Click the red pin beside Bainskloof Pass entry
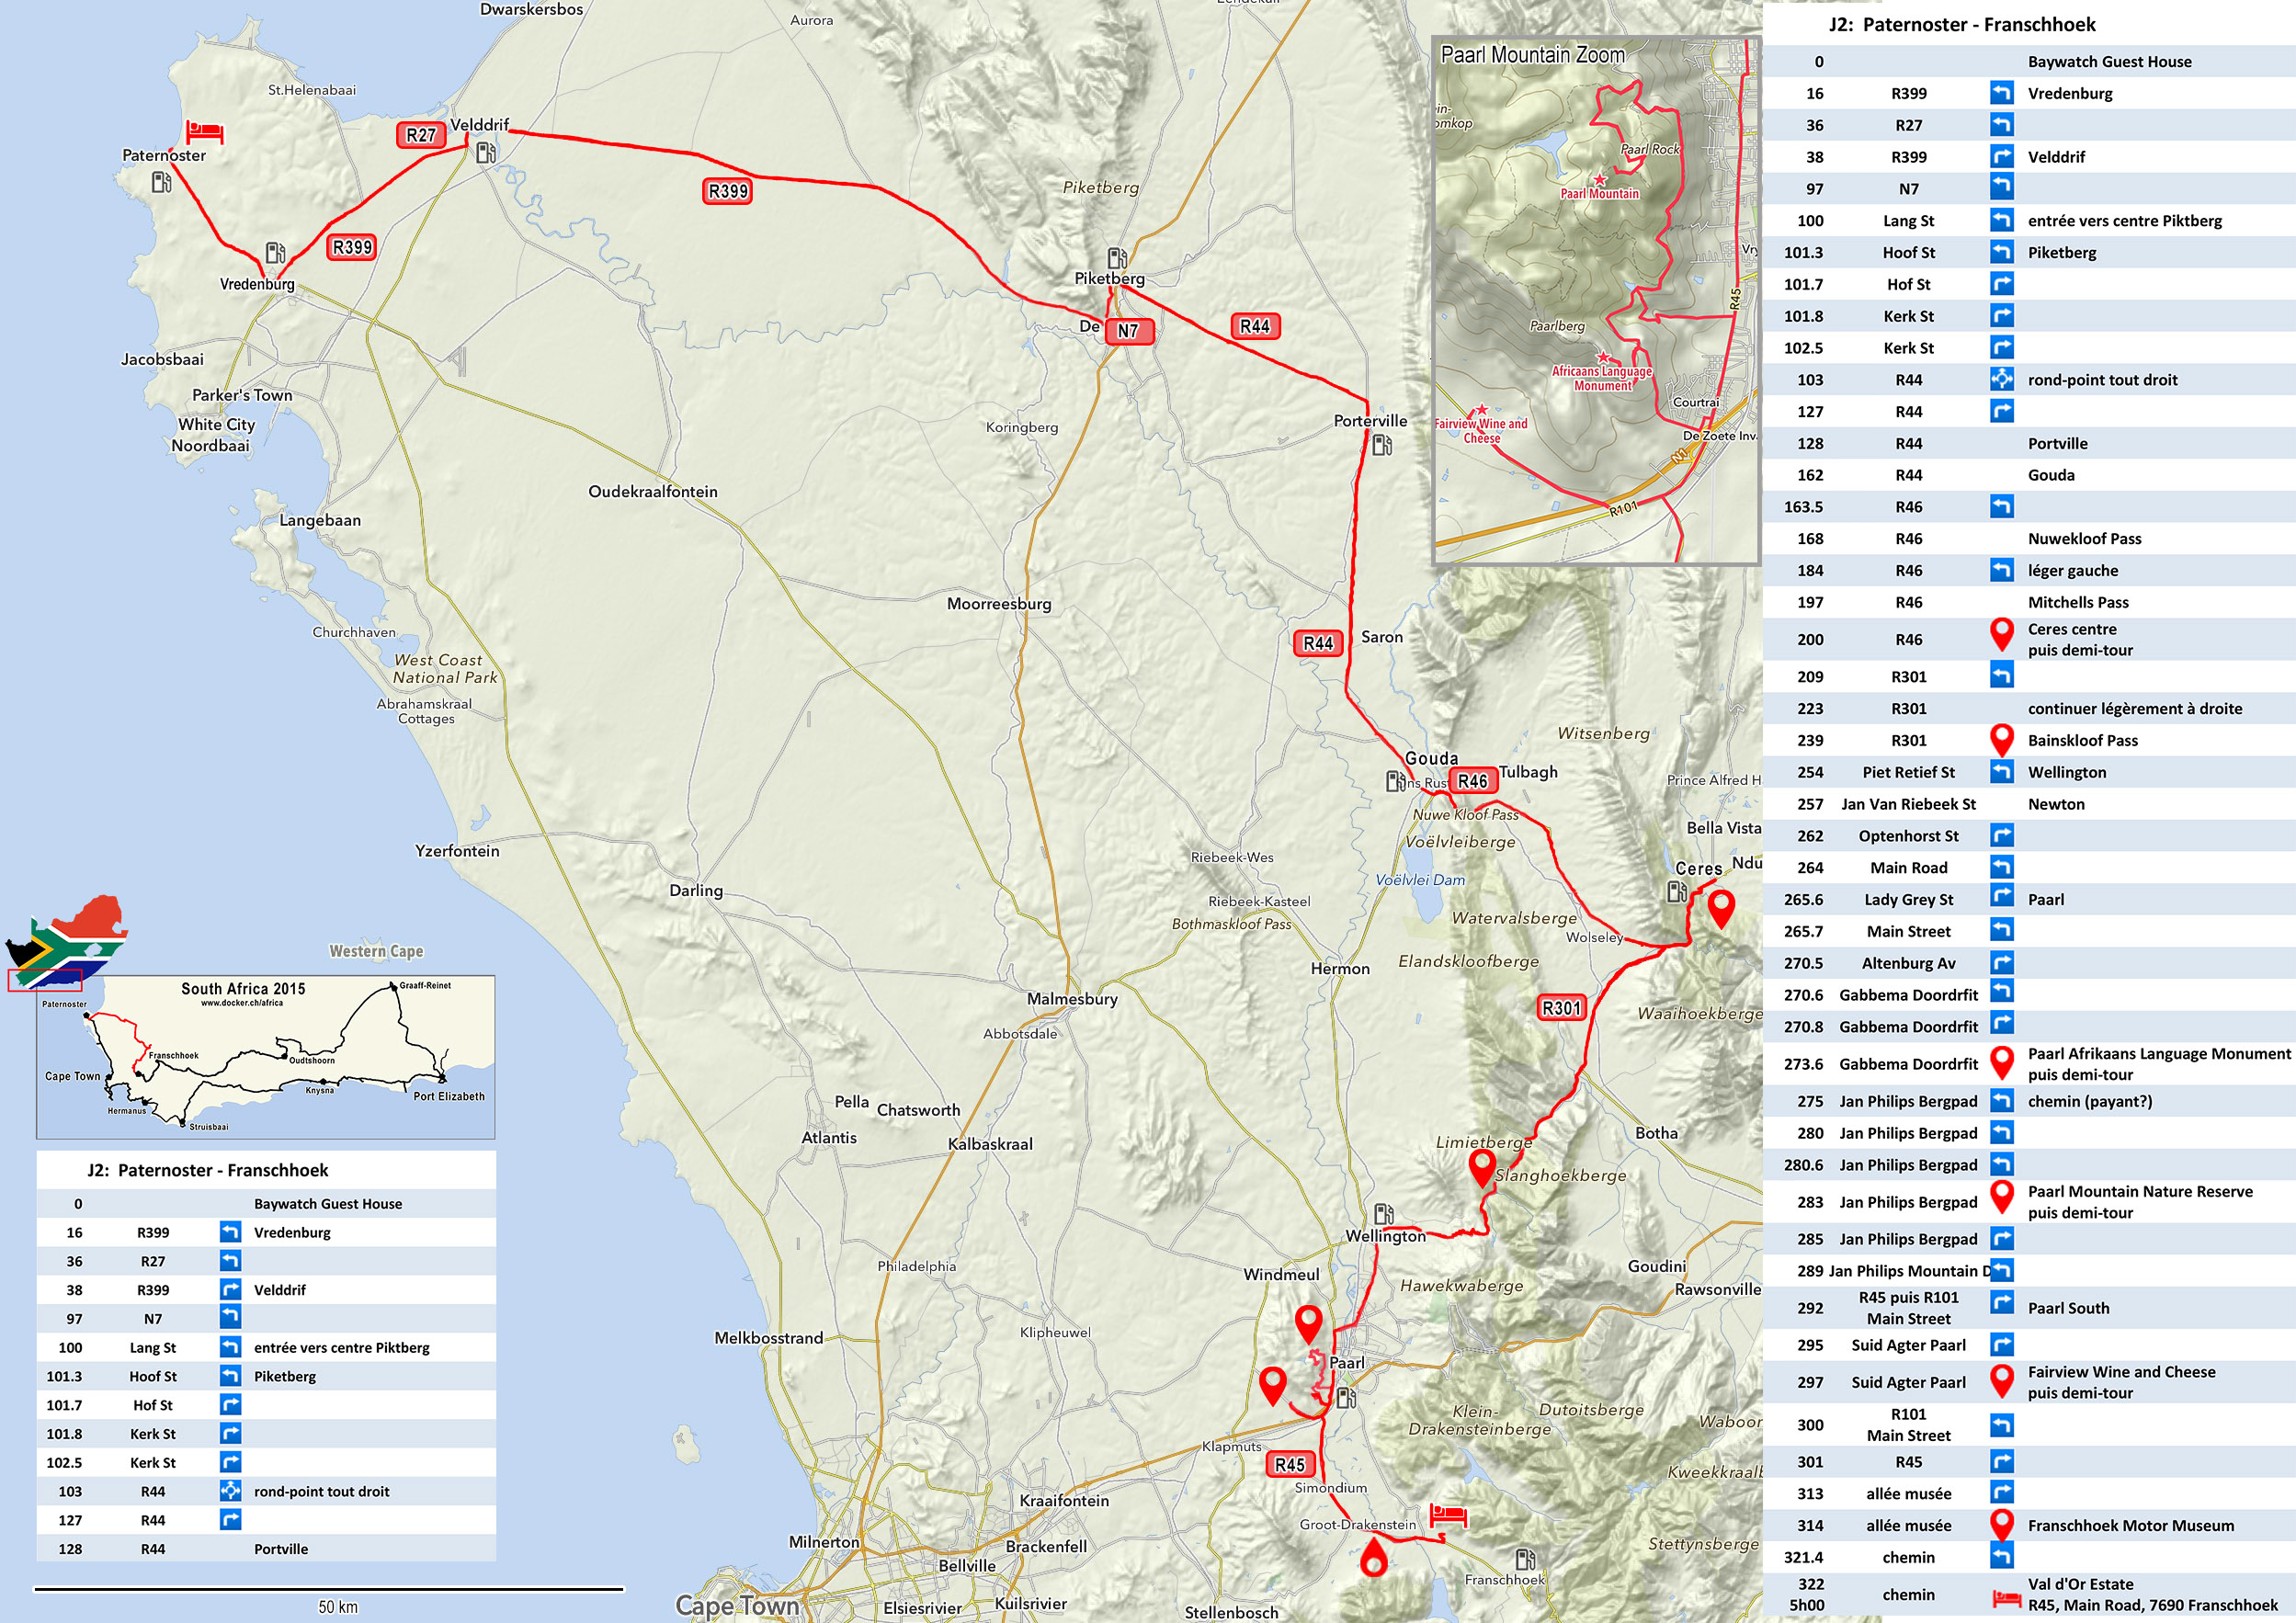 [x=2001, y=739]
